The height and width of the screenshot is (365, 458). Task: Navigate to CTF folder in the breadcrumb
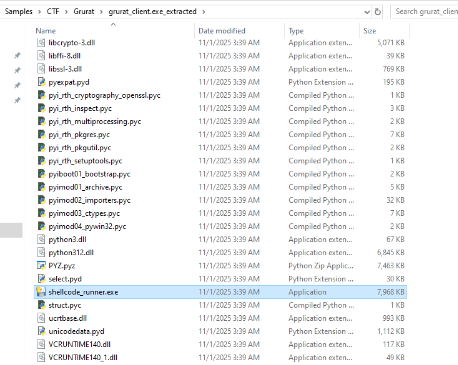tap(53, 11)
